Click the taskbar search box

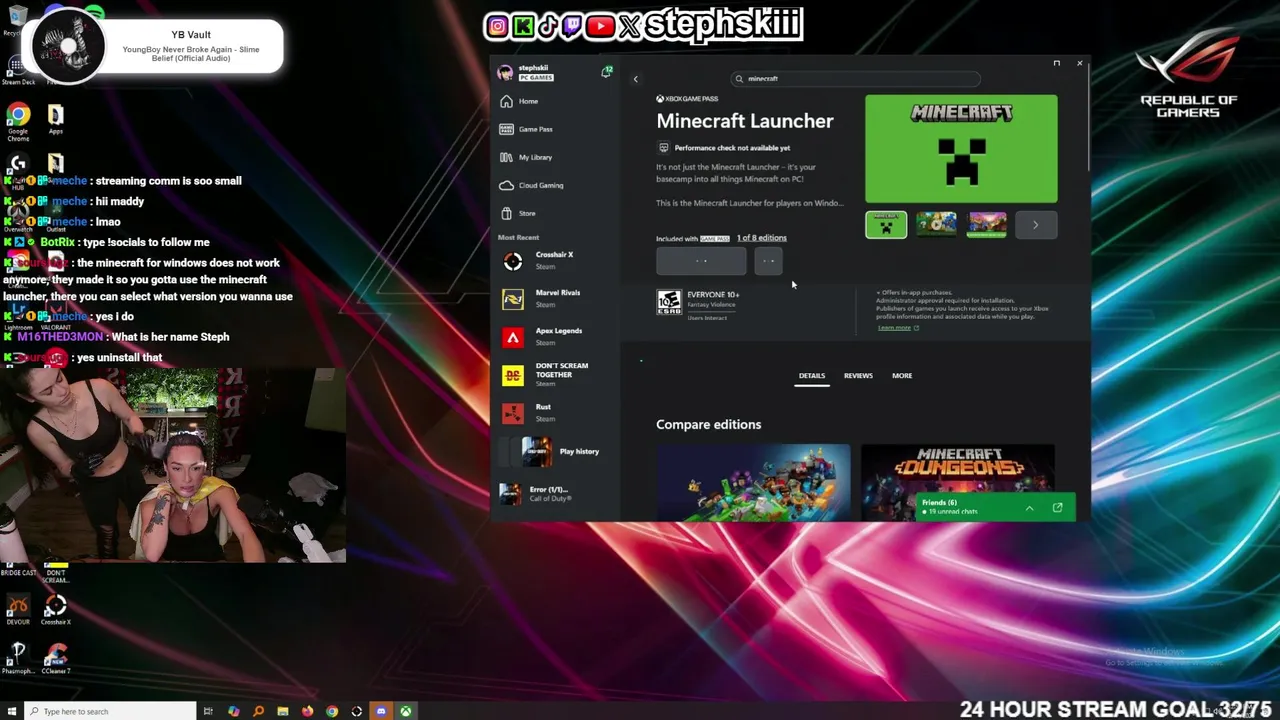108,711
